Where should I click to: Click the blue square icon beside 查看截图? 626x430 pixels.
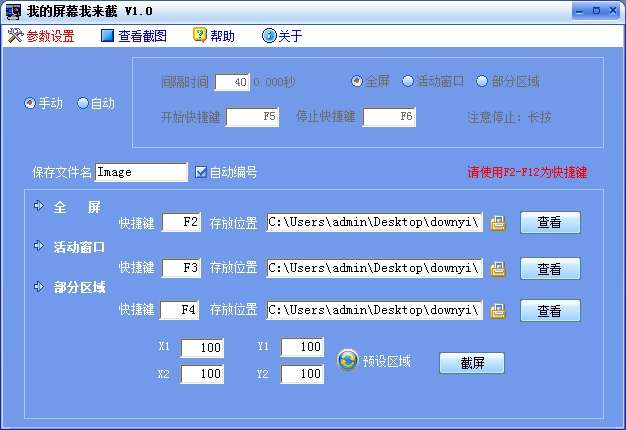click(x=107, y=36)
